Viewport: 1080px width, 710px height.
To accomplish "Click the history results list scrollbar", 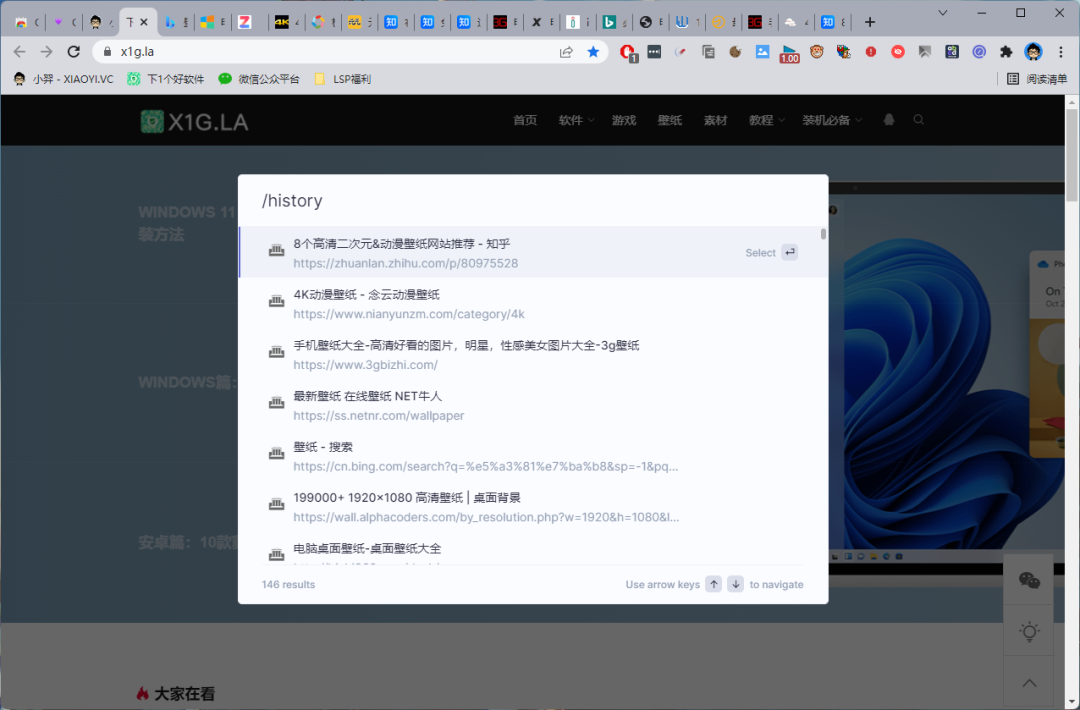I will pos(823,234).
